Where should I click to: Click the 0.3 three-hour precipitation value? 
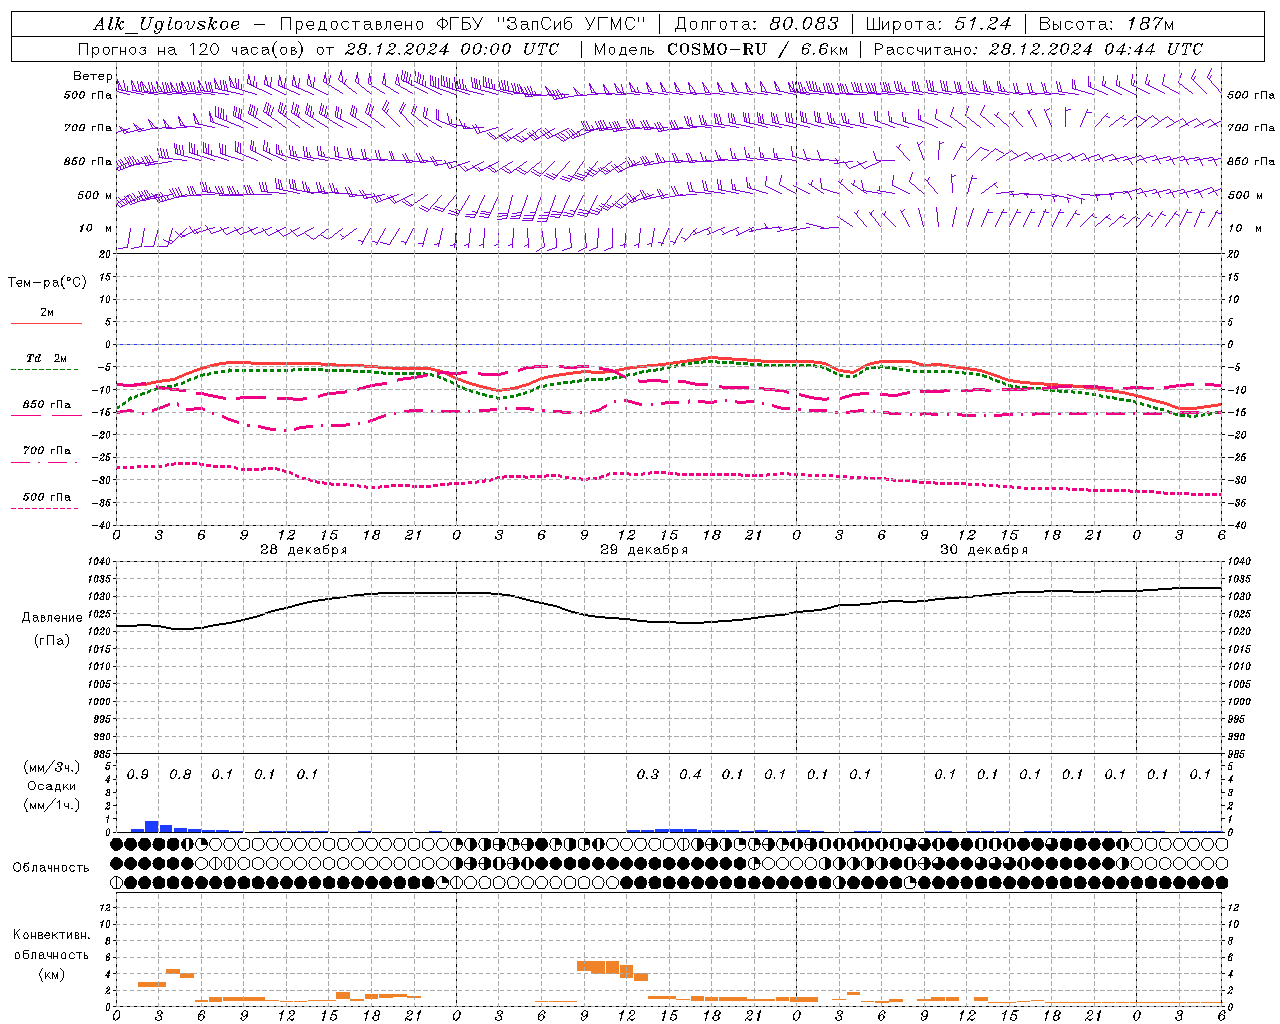click(x=648, y=774)
